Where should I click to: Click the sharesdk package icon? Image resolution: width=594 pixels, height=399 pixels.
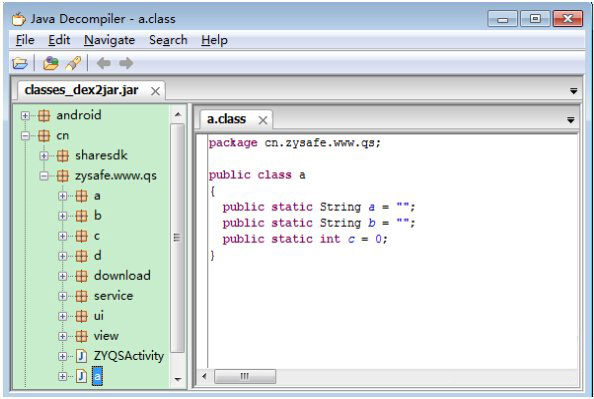coord(63,155)
